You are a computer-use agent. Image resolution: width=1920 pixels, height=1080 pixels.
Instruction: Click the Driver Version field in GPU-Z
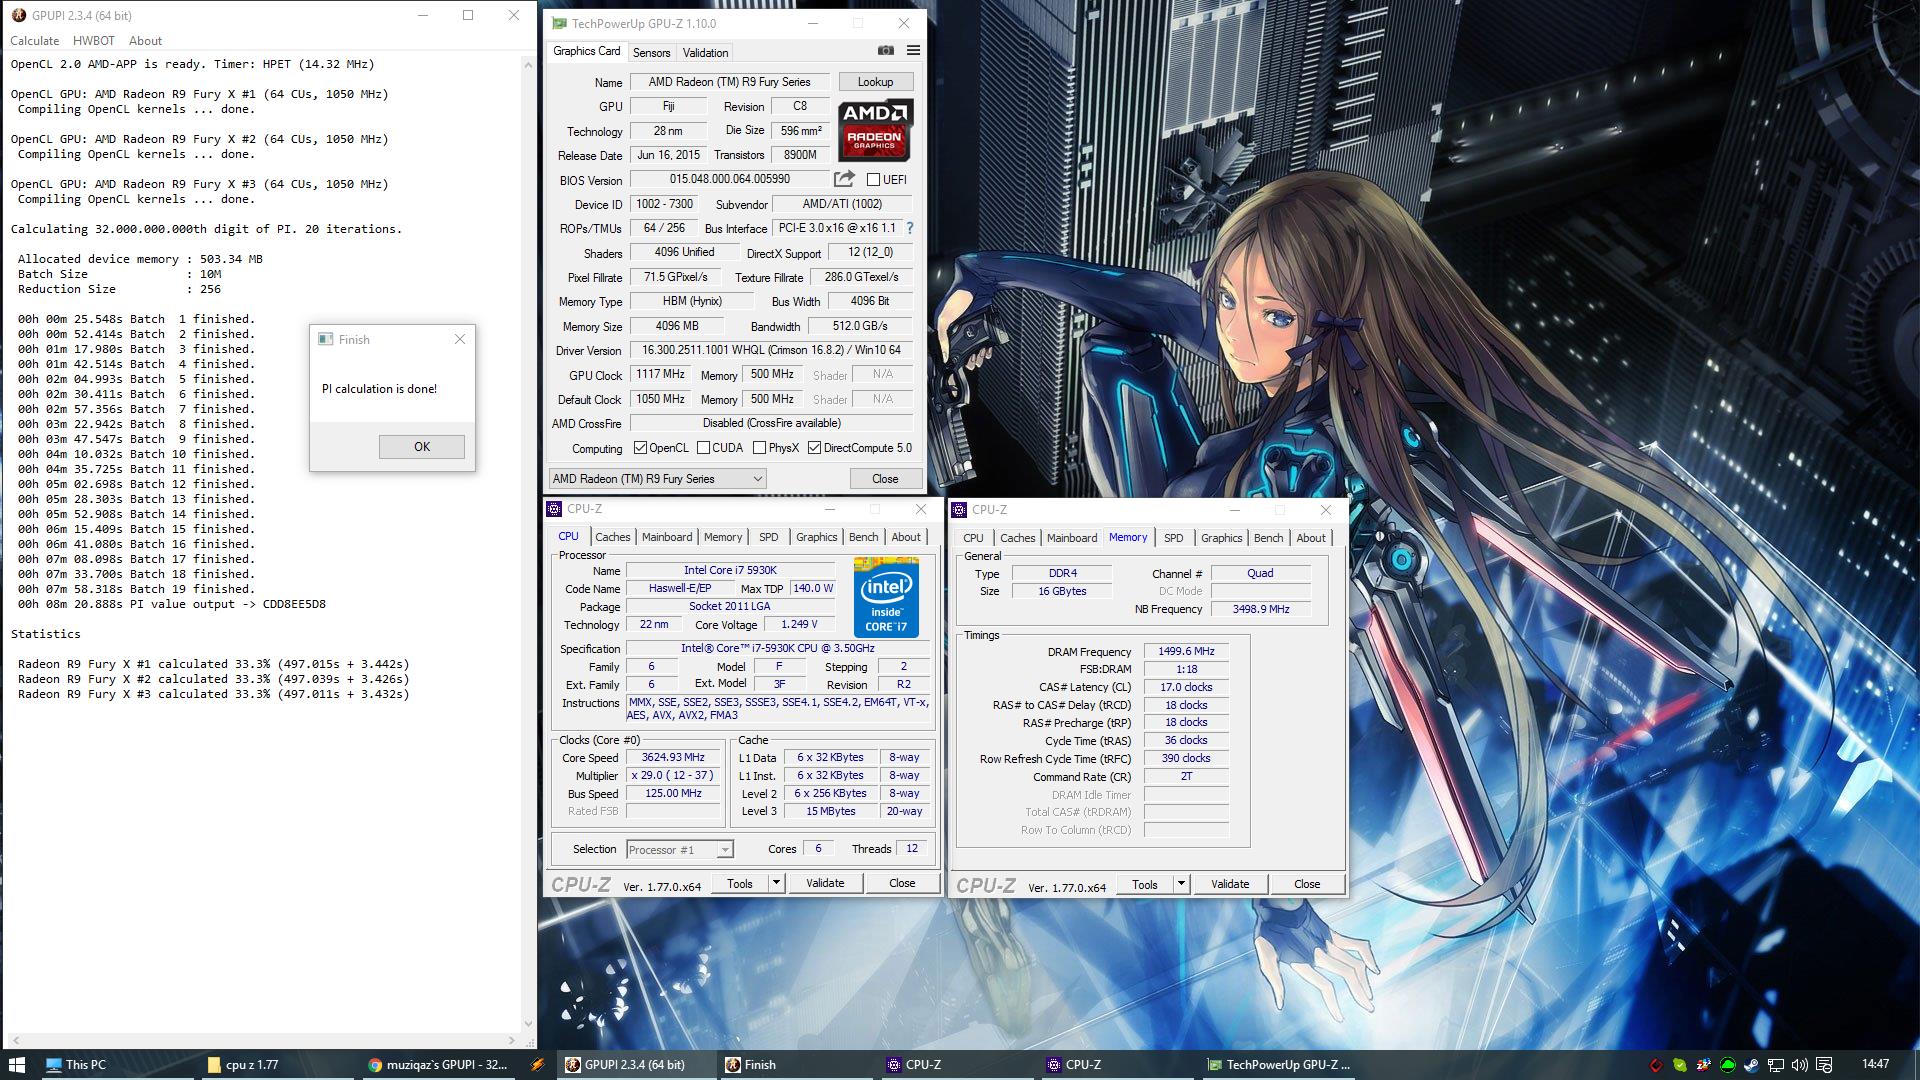pyautogui.click(x=771, y=350)
